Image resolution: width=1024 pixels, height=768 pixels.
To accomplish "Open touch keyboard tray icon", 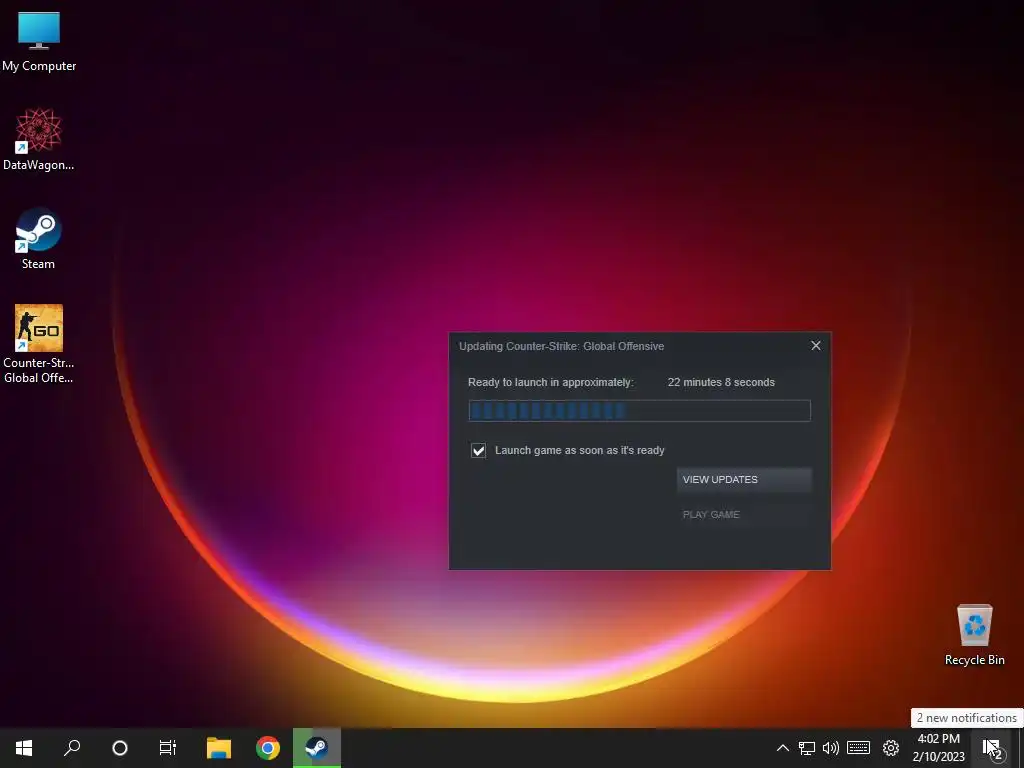I will [858, 748].
